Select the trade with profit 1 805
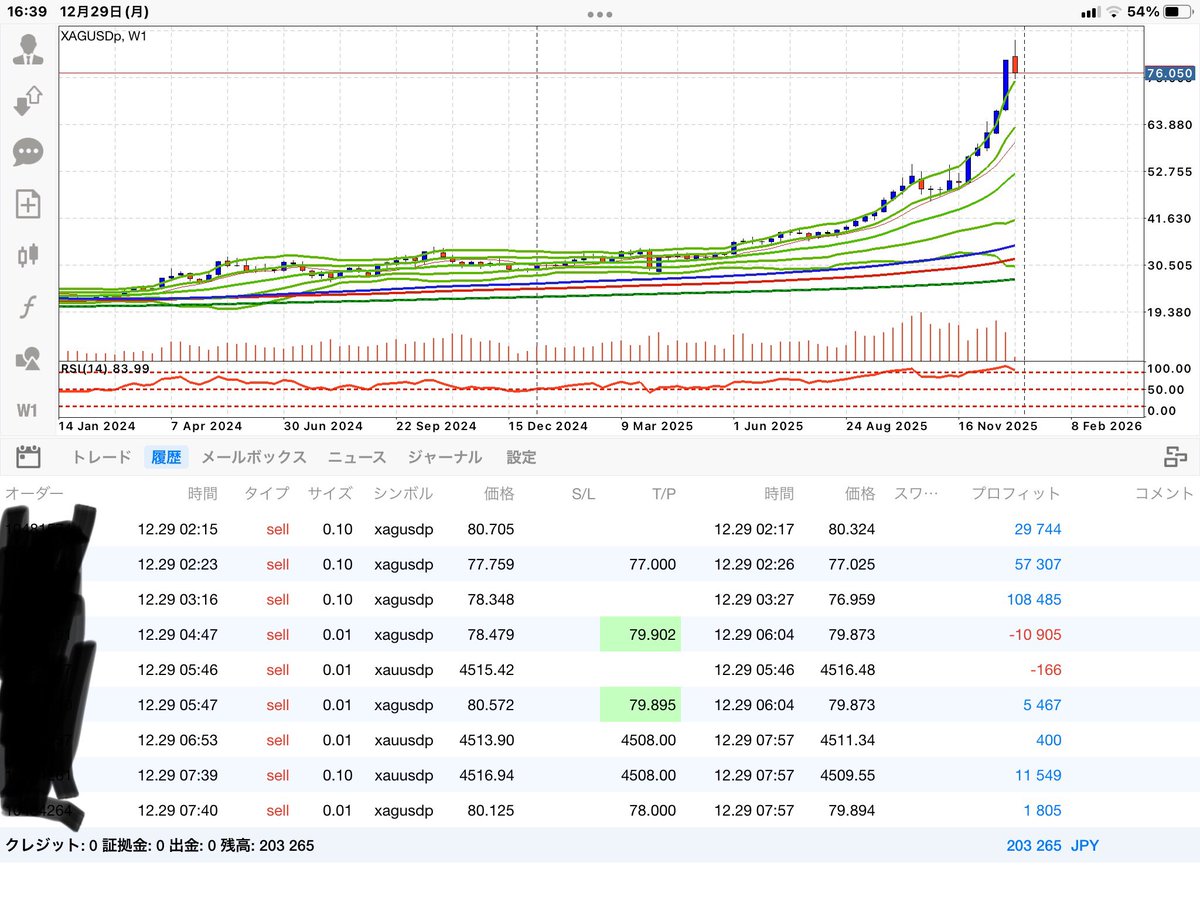1200x900 pixels. [600, 810]
